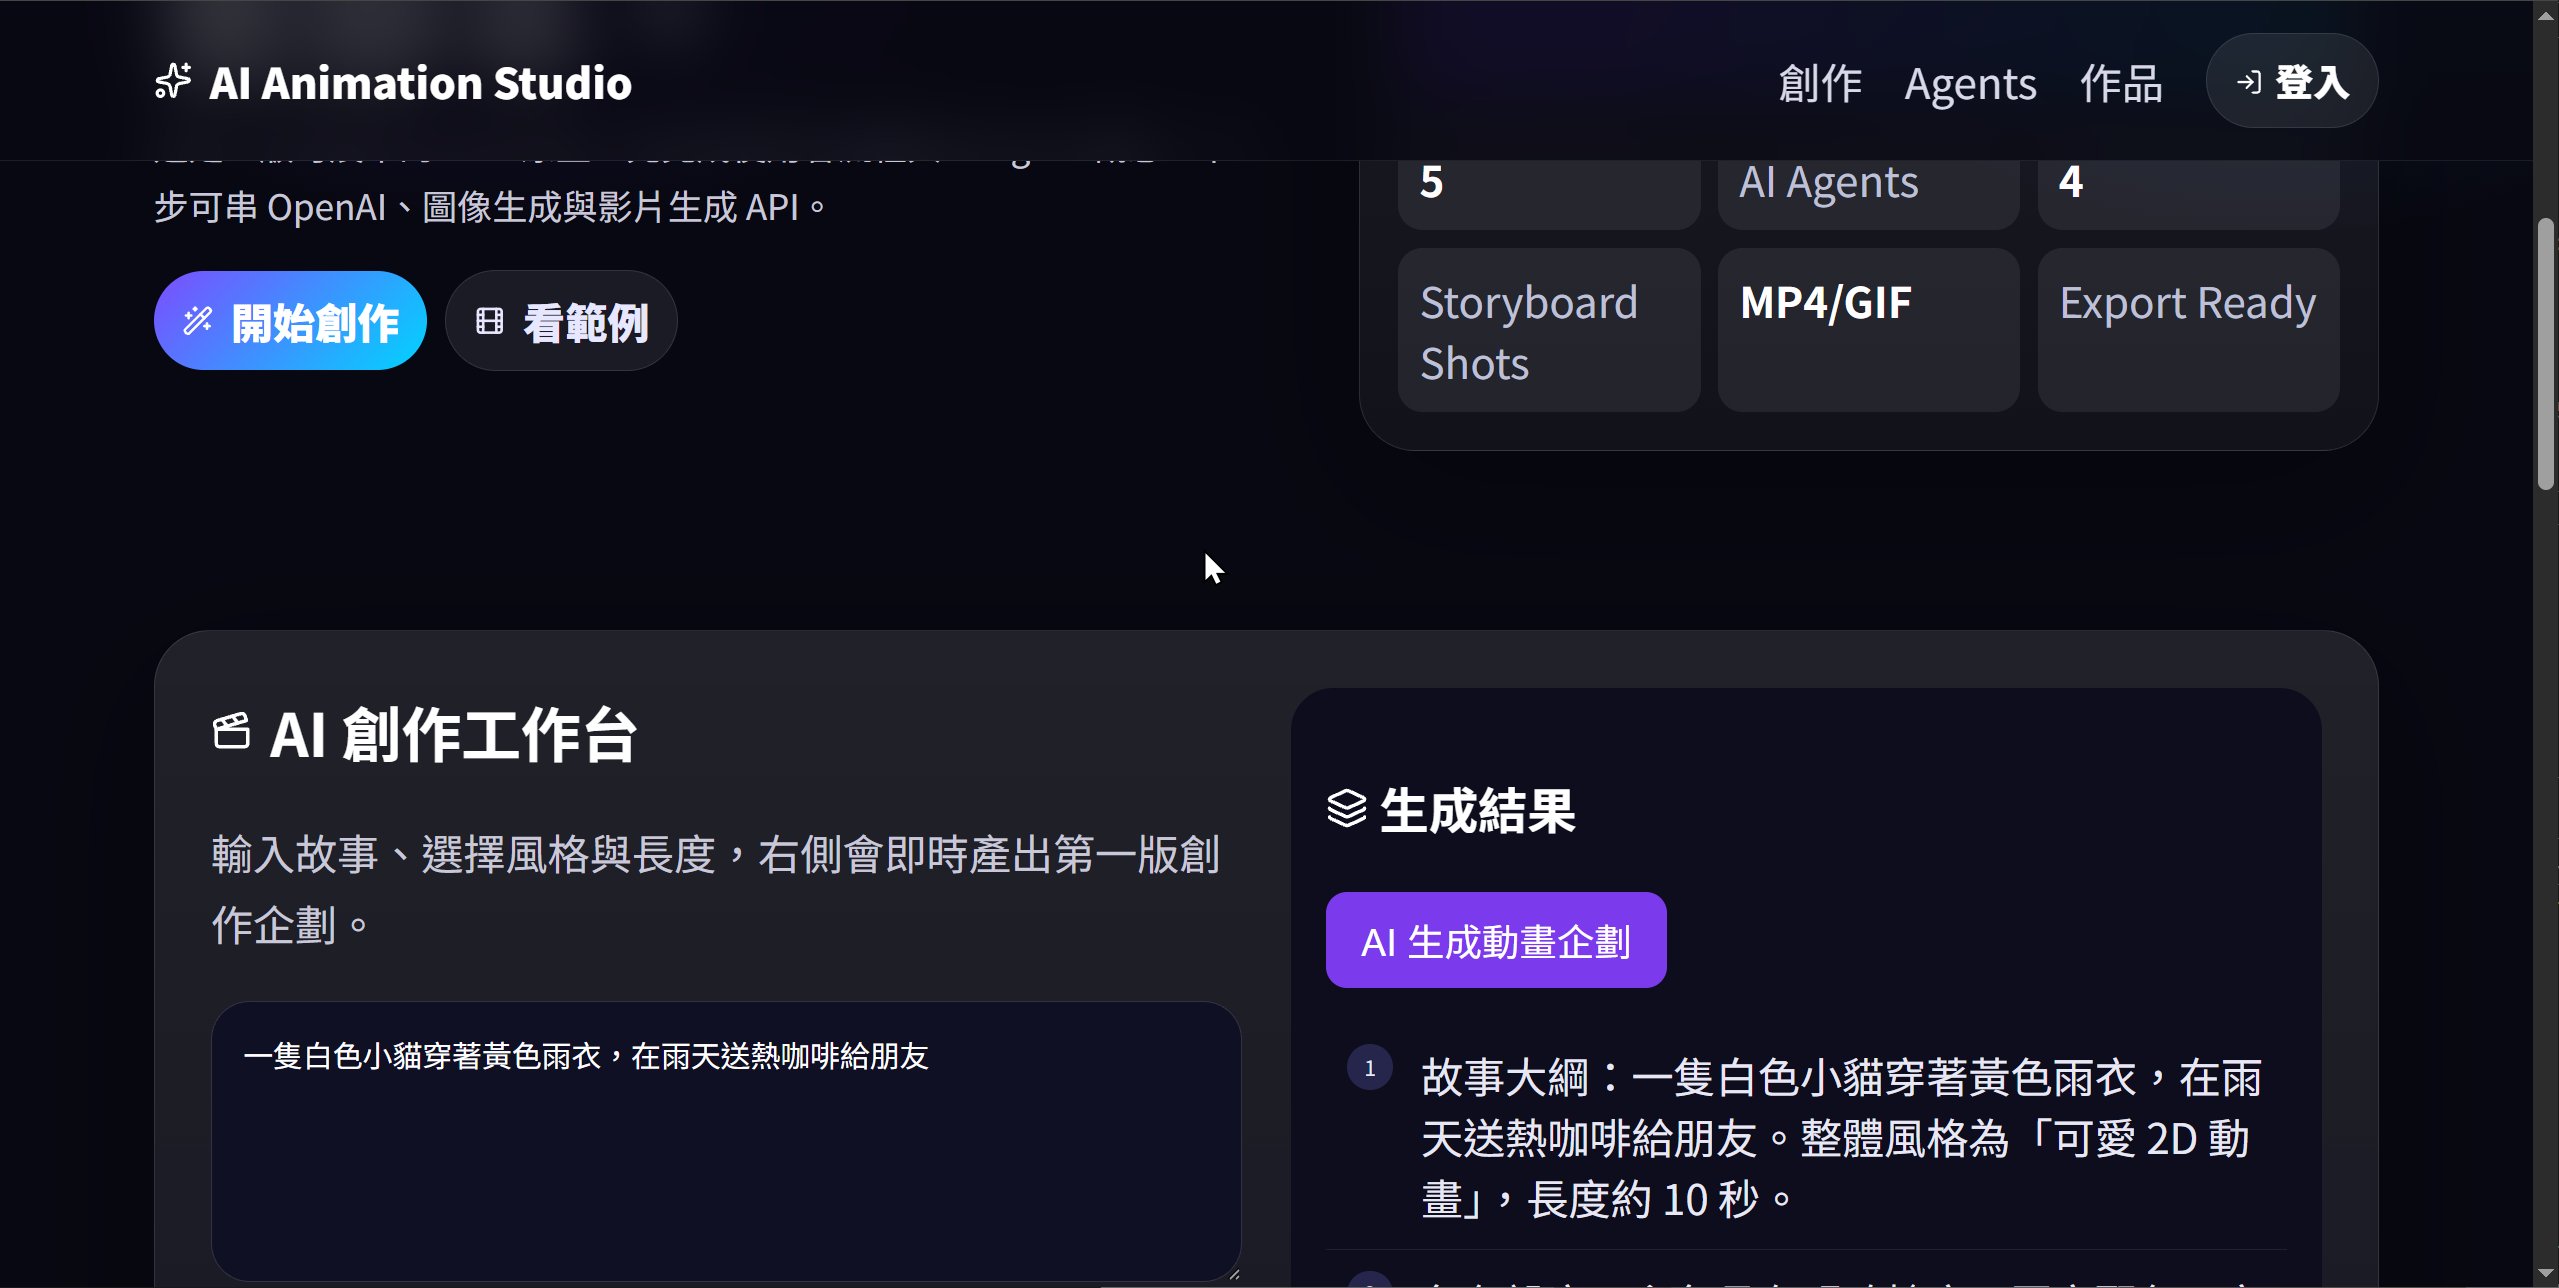This screenshot has width=2559, height=1288.
Task: Click the 登入 login button
Action: click(2292, 81)
